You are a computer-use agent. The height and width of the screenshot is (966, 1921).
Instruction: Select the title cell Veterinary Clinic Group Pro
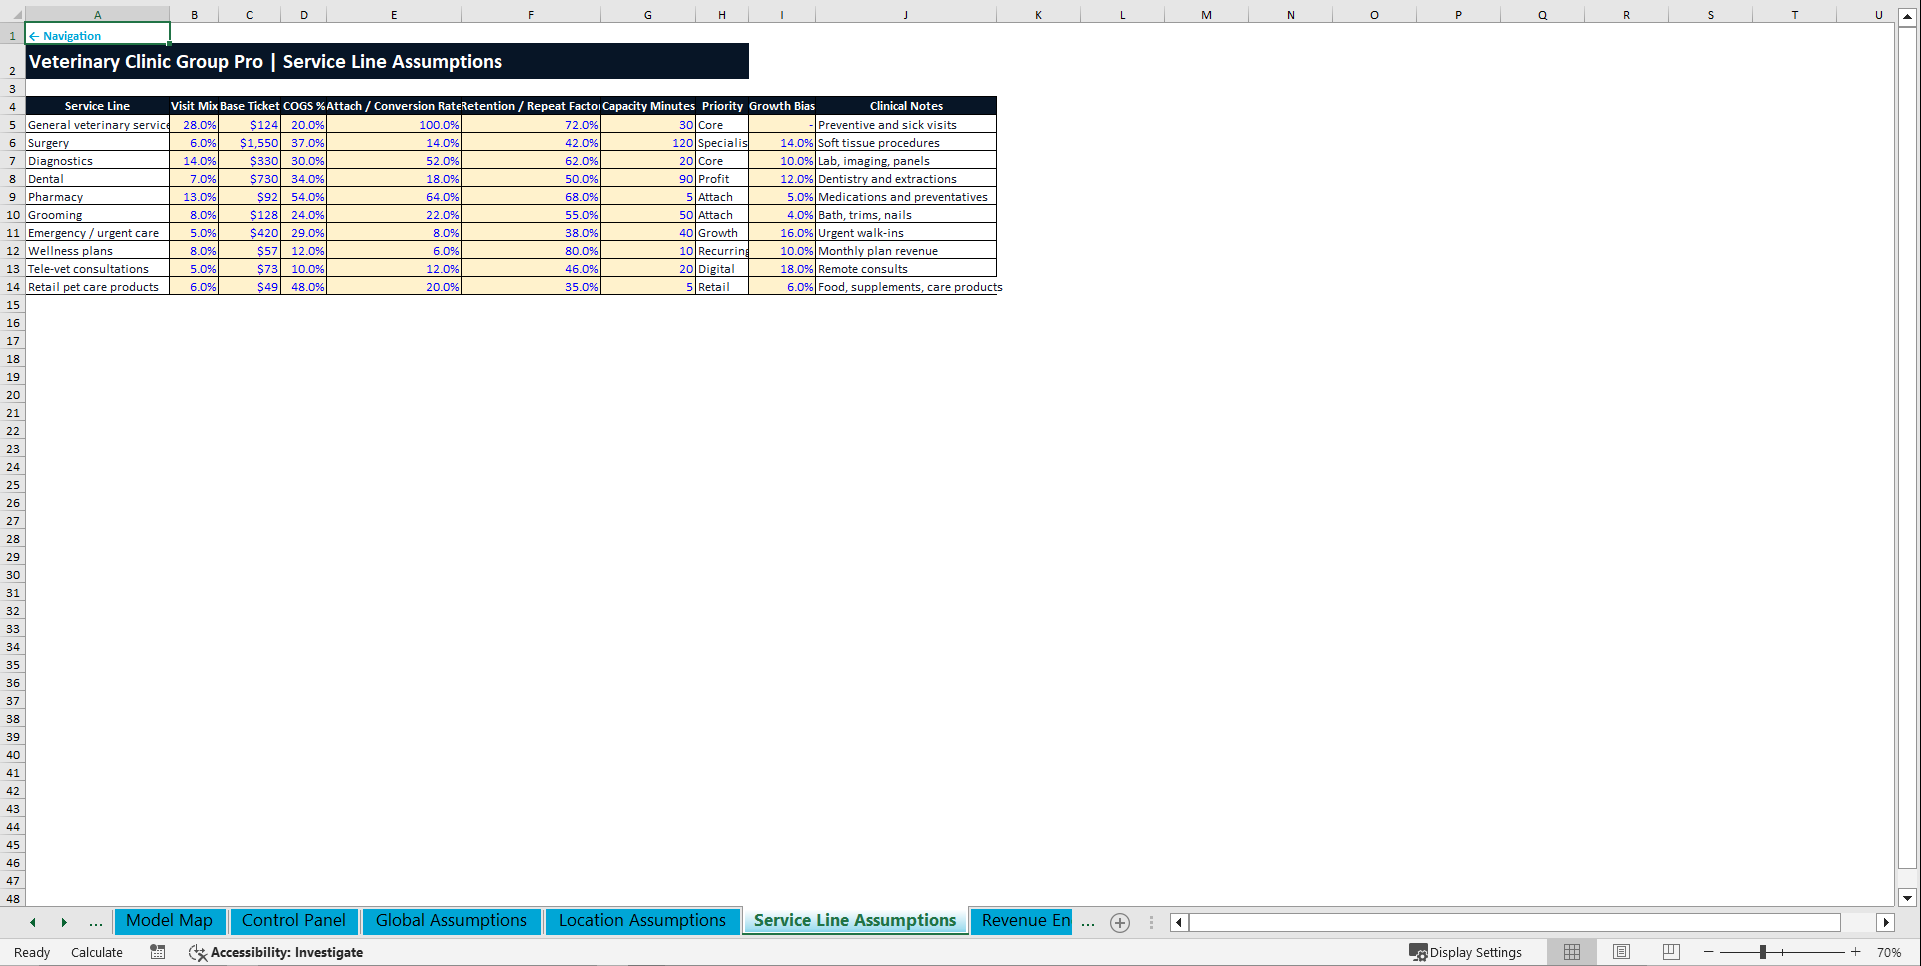point(387,61)
